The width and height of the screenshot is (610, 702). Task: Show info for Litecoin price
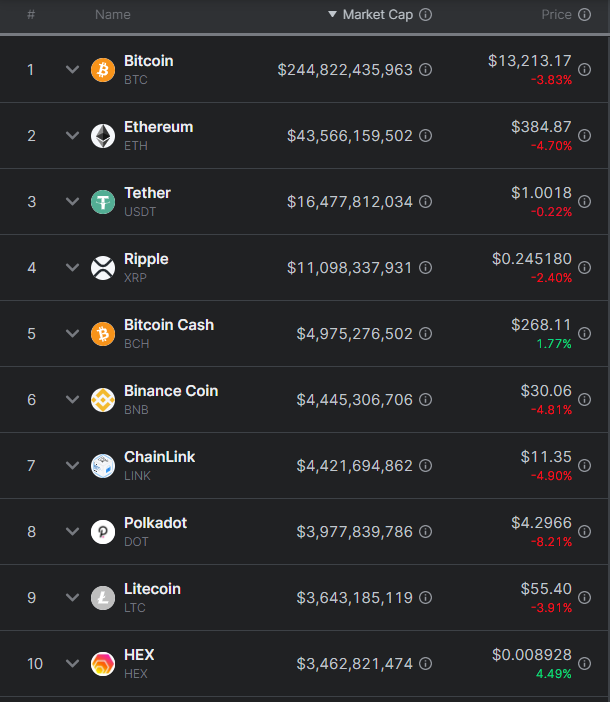tap(584, 598)
